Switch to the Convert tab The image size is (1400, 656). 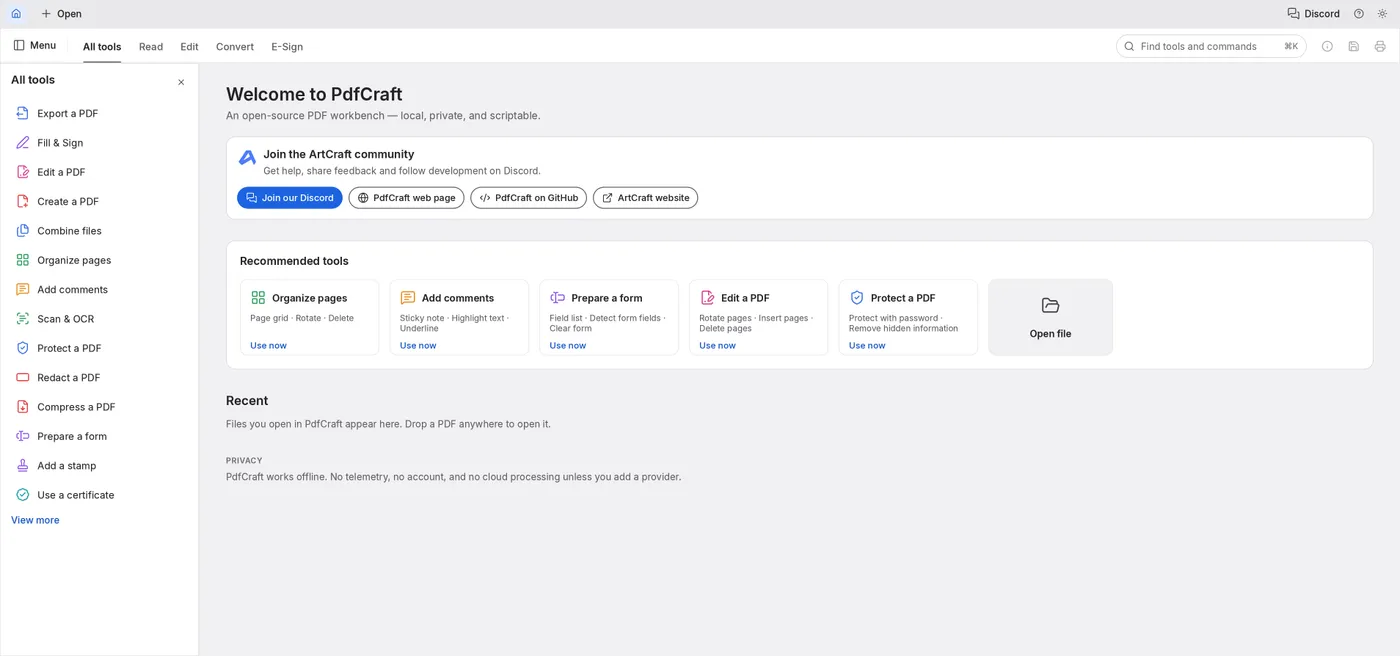click(235, 47)
